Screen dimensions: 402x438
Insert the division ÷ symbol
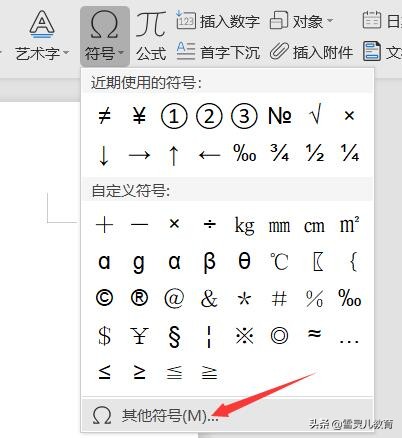tap(209, 224)
